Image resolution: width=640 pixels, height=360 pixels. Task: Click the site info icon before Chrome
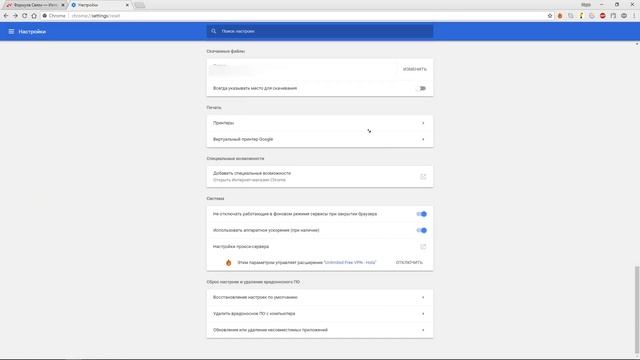click(x=44, y=16)
